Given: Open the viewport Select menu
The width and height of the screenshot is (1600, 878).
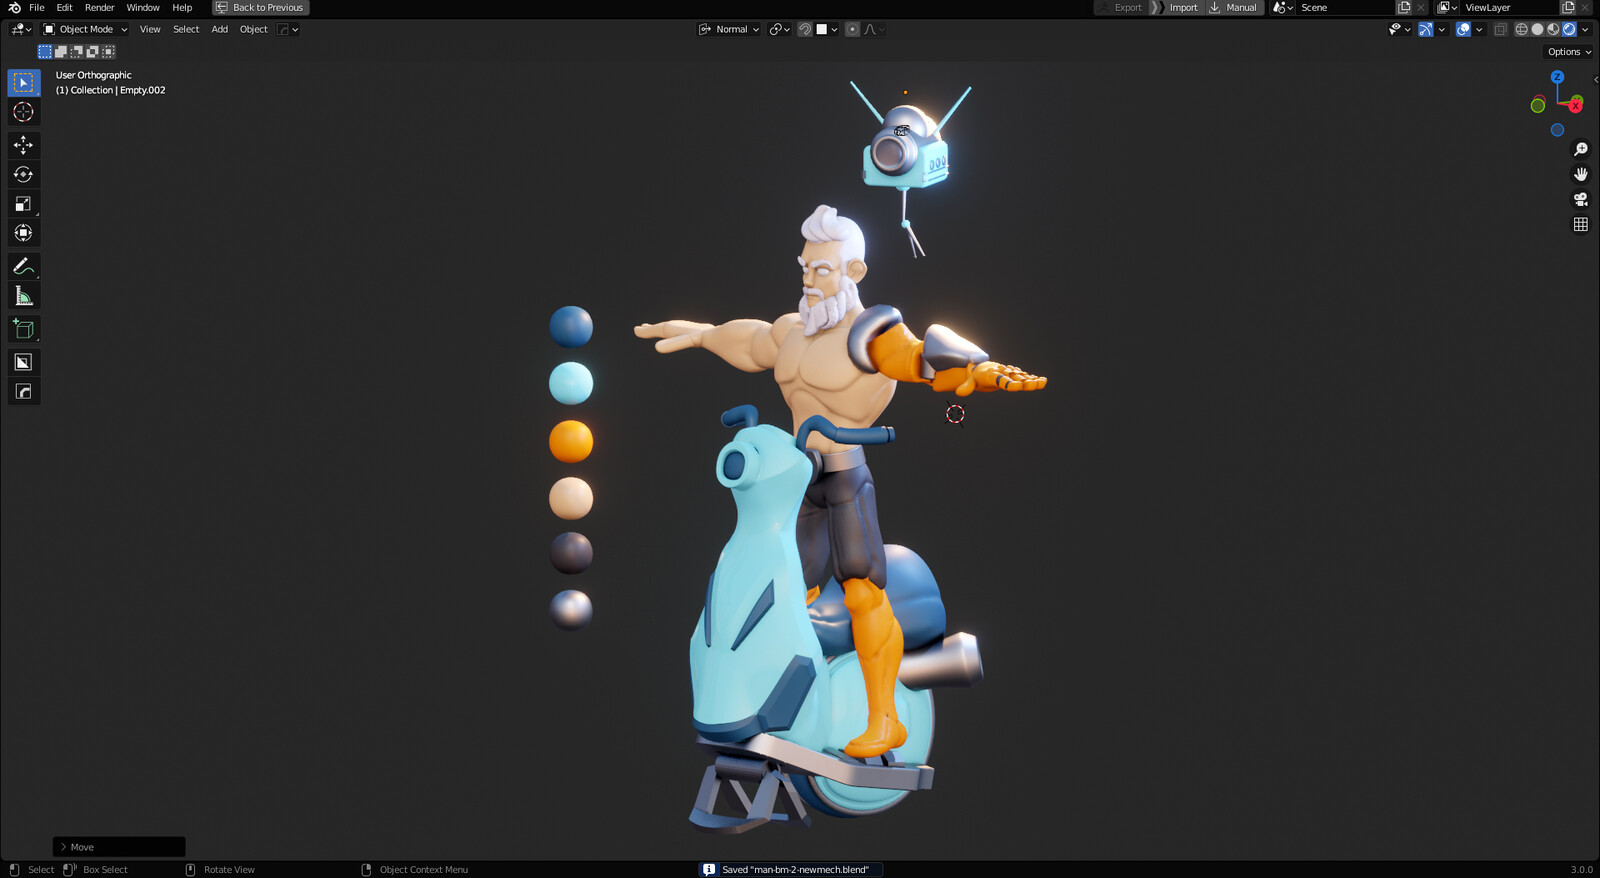Looking at the screenshot, I should point(186,29).
